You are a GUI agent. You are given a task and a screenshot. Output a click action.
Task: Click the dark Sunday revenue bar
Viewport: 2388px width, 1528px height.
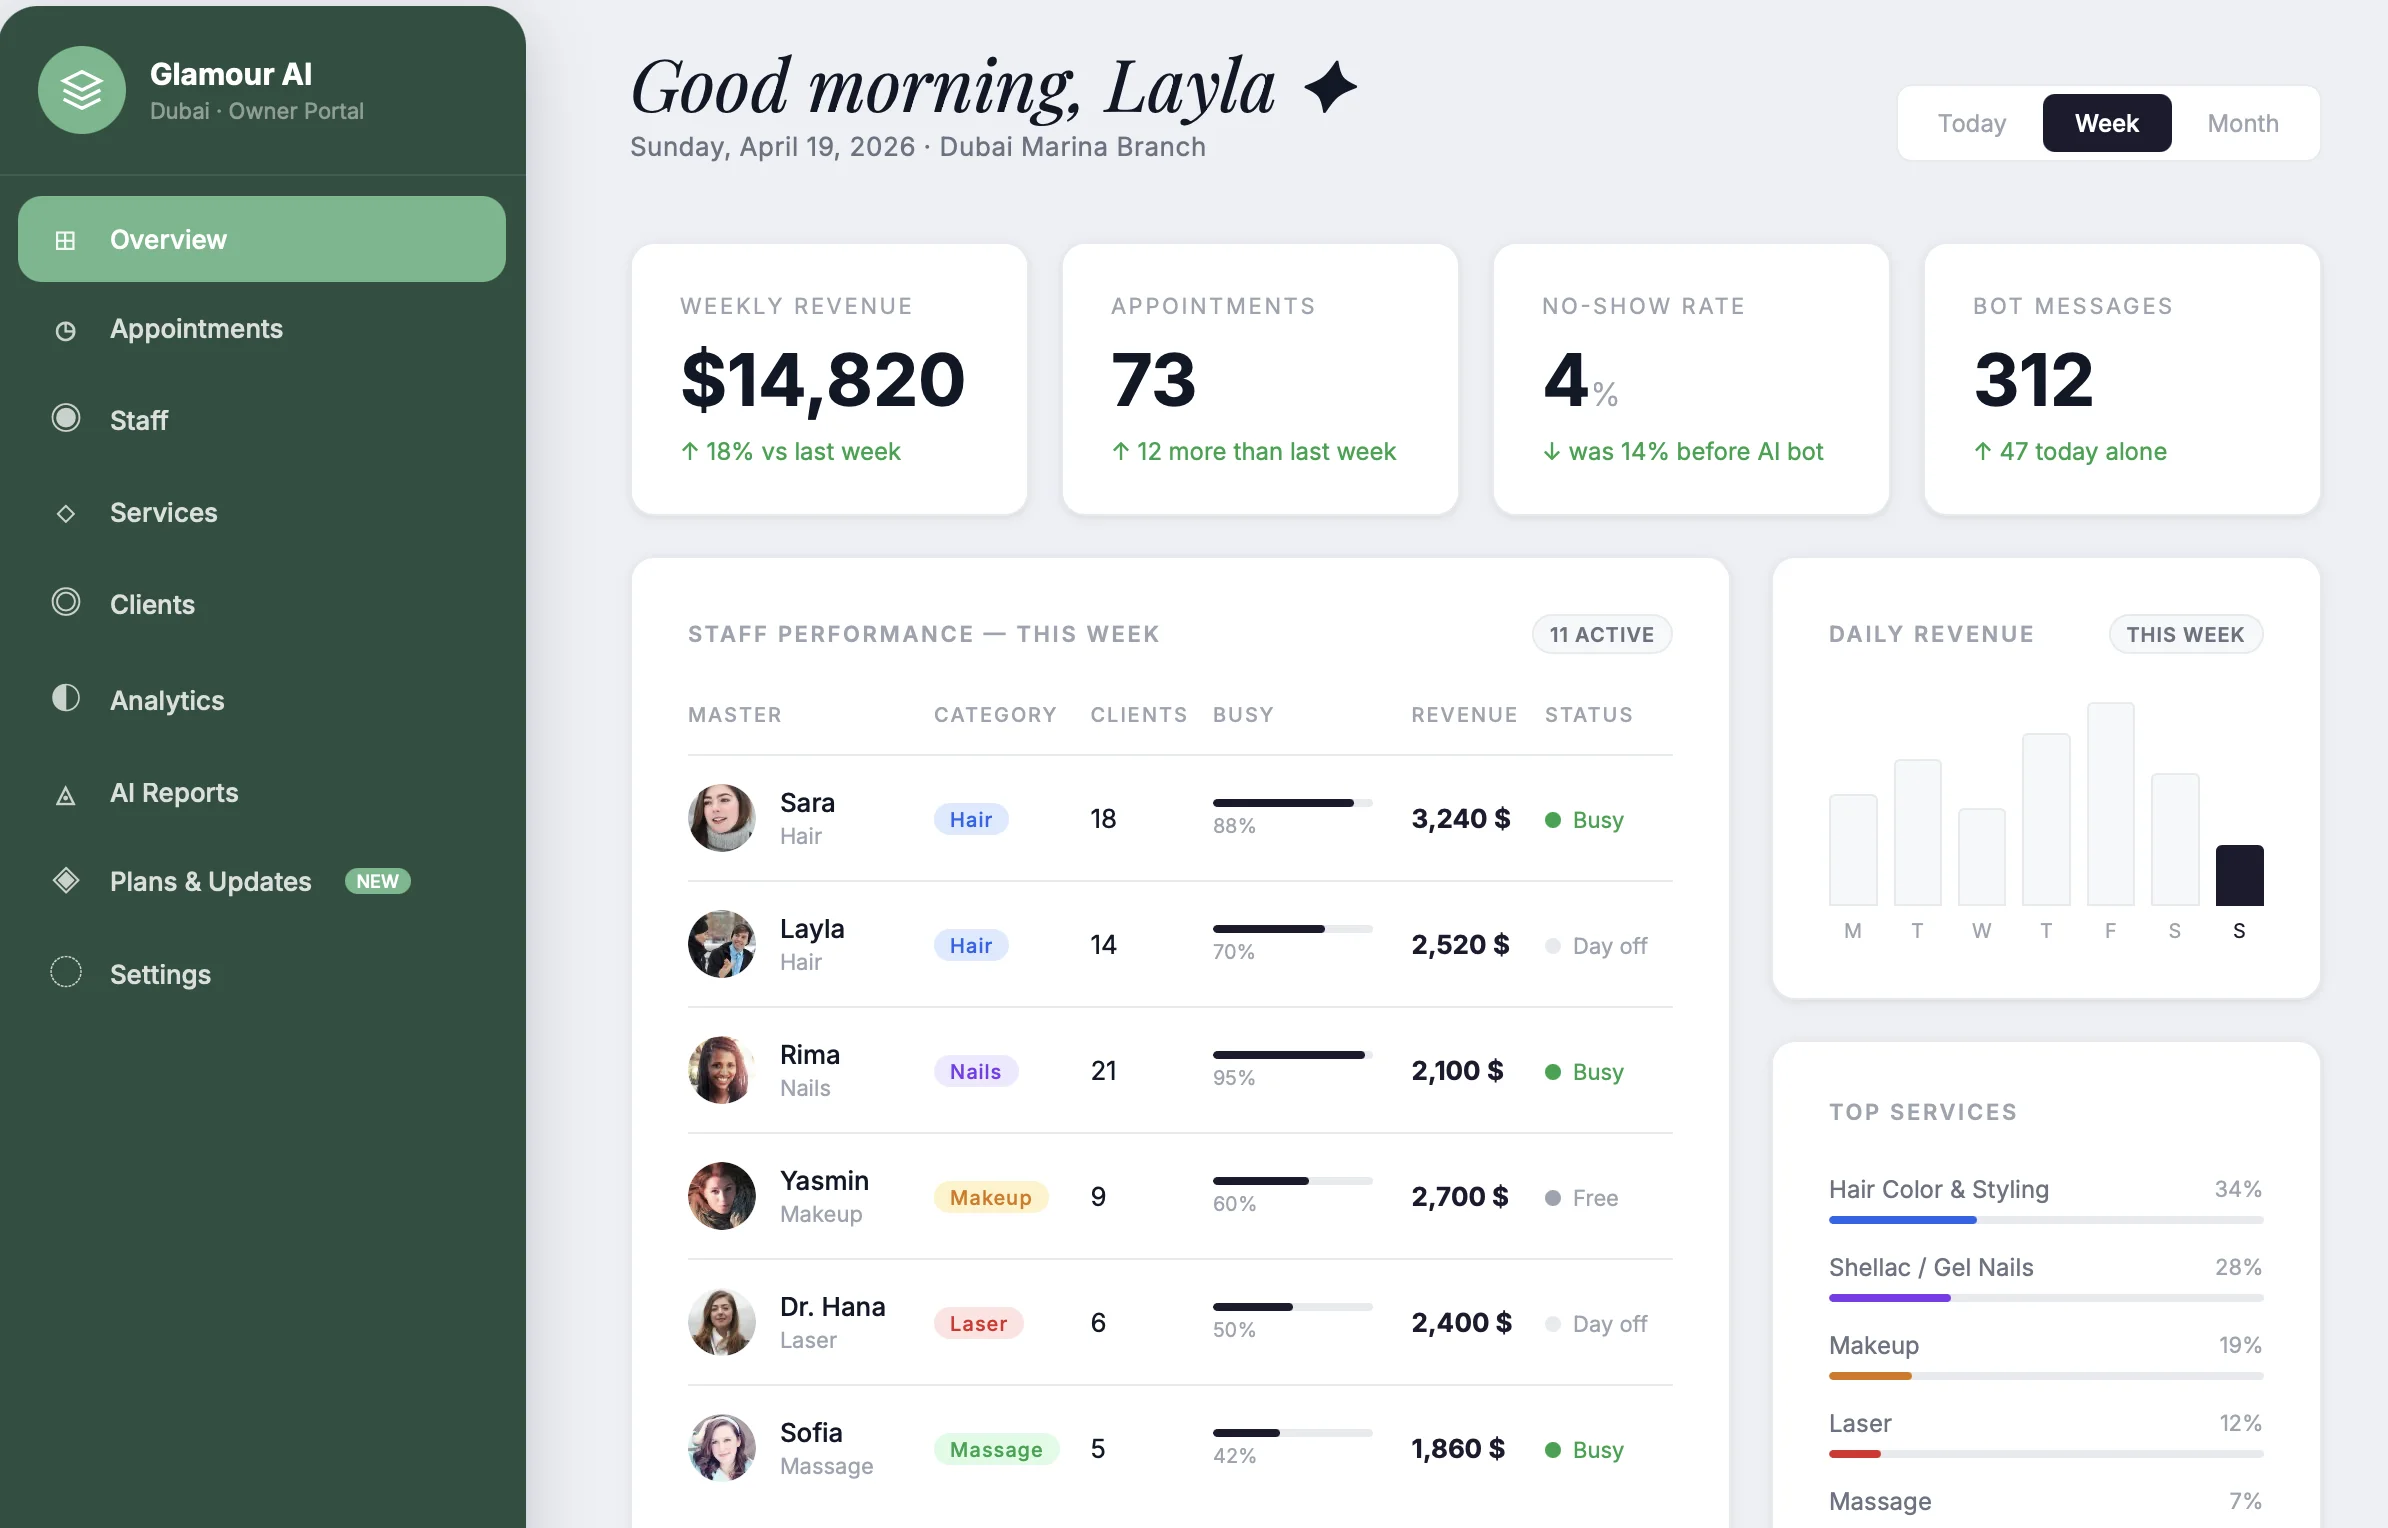click(2239, 875)
